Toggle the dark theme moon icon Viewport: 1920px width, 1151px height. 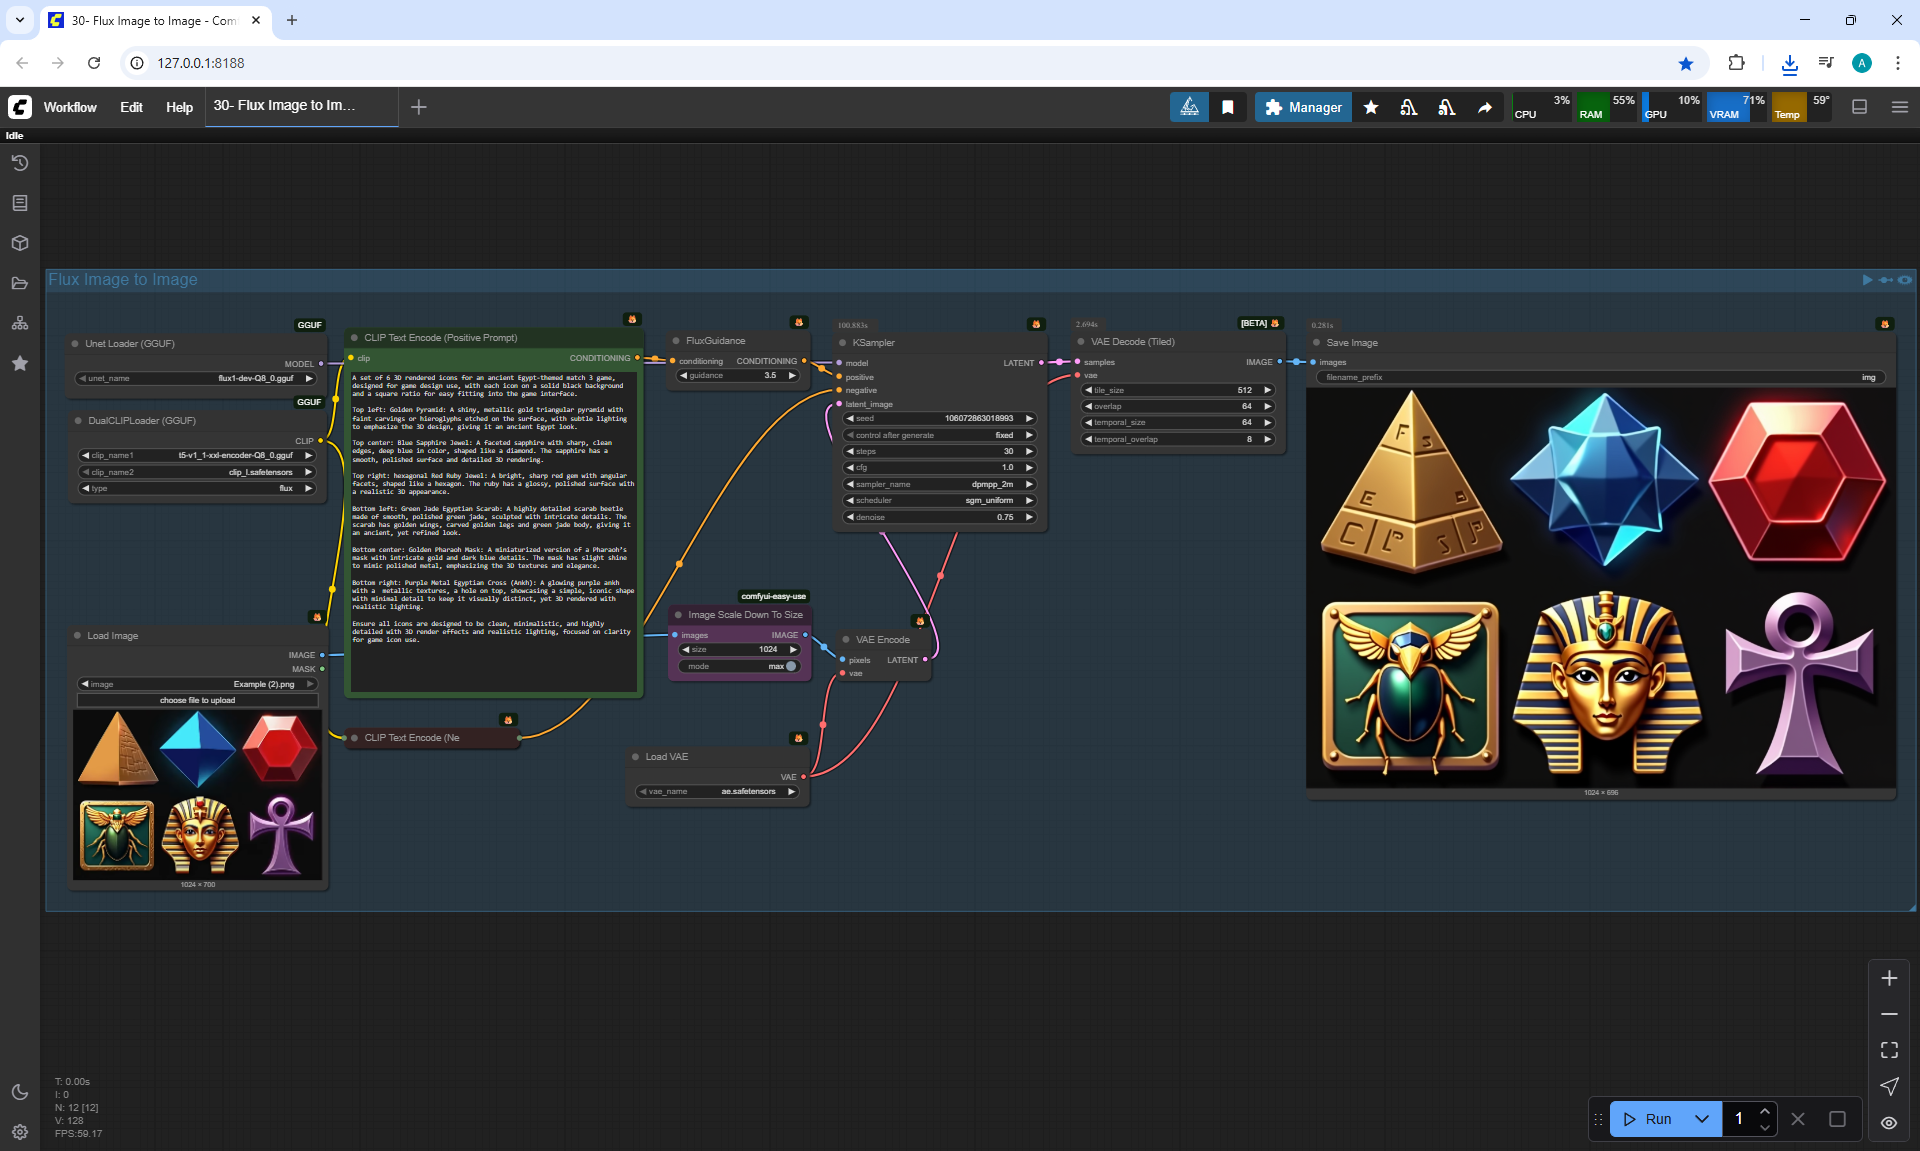tap(20, 1092)
